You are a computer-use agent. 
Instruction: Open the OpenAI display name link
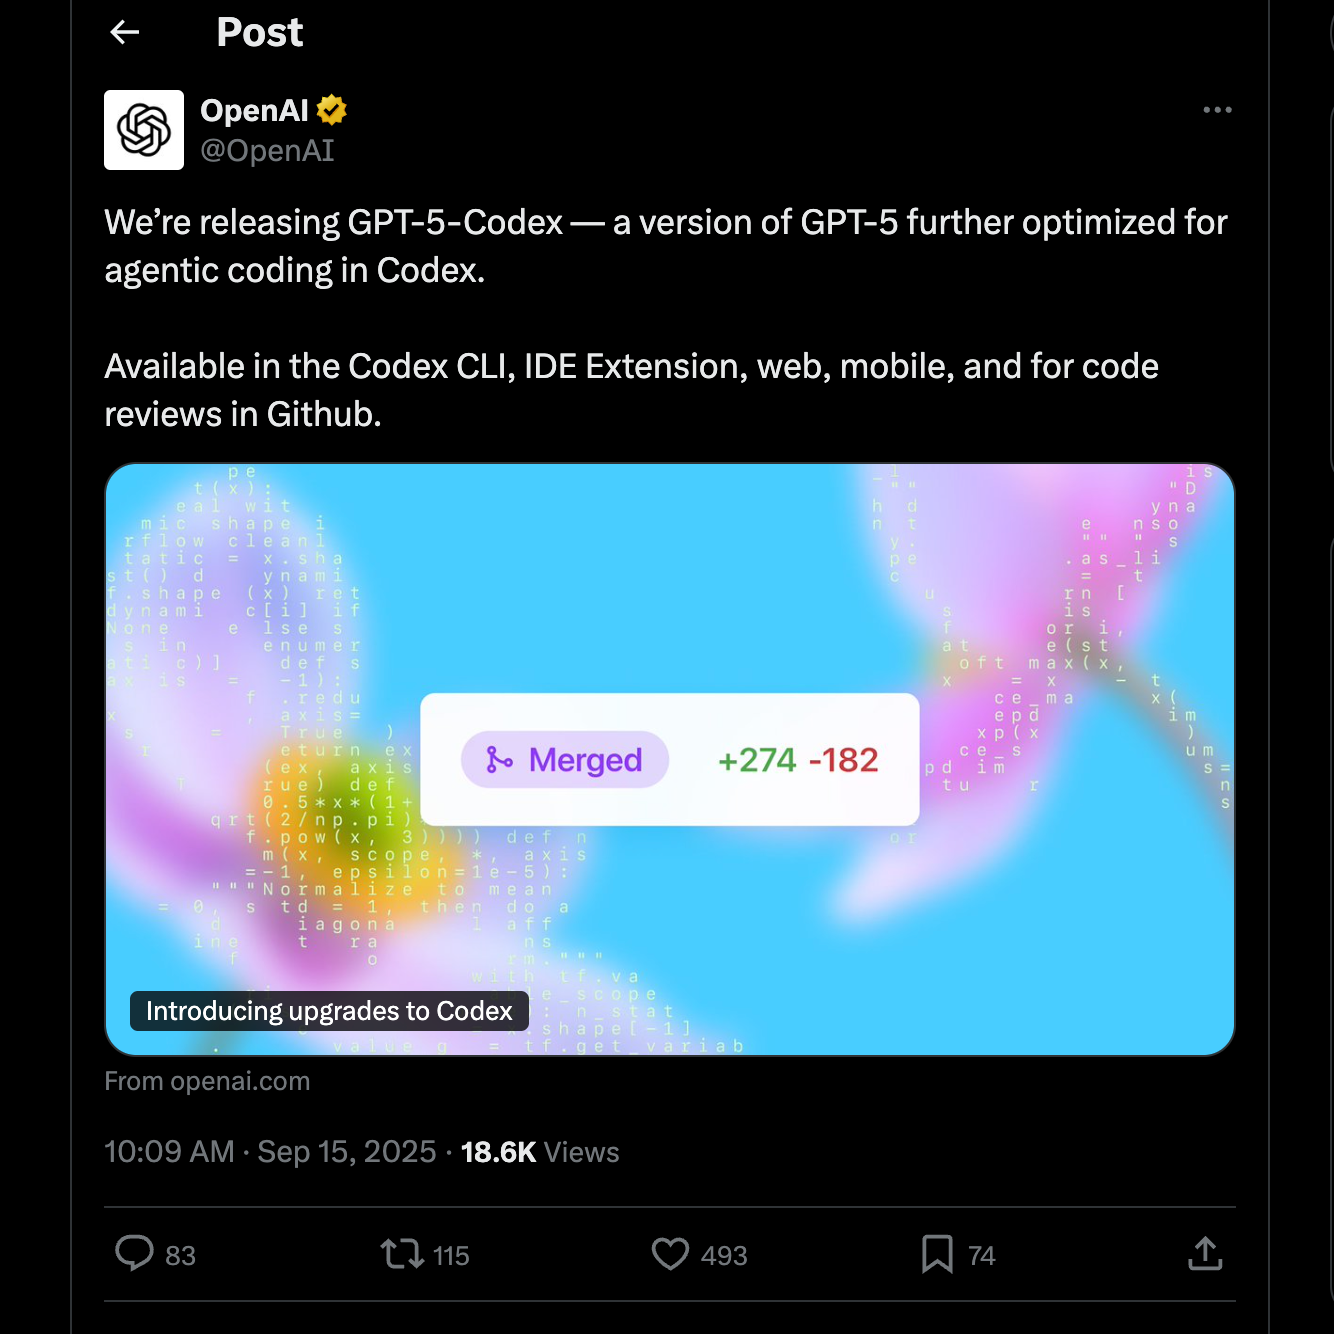(254, 110)
